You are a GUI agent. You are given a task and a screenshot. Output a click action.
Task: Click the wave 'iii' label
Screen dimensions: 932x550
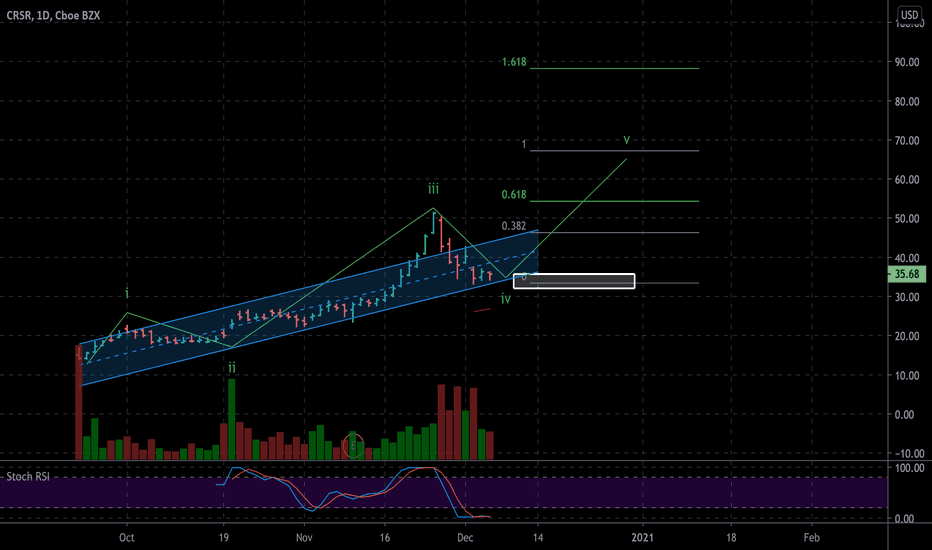433,189
